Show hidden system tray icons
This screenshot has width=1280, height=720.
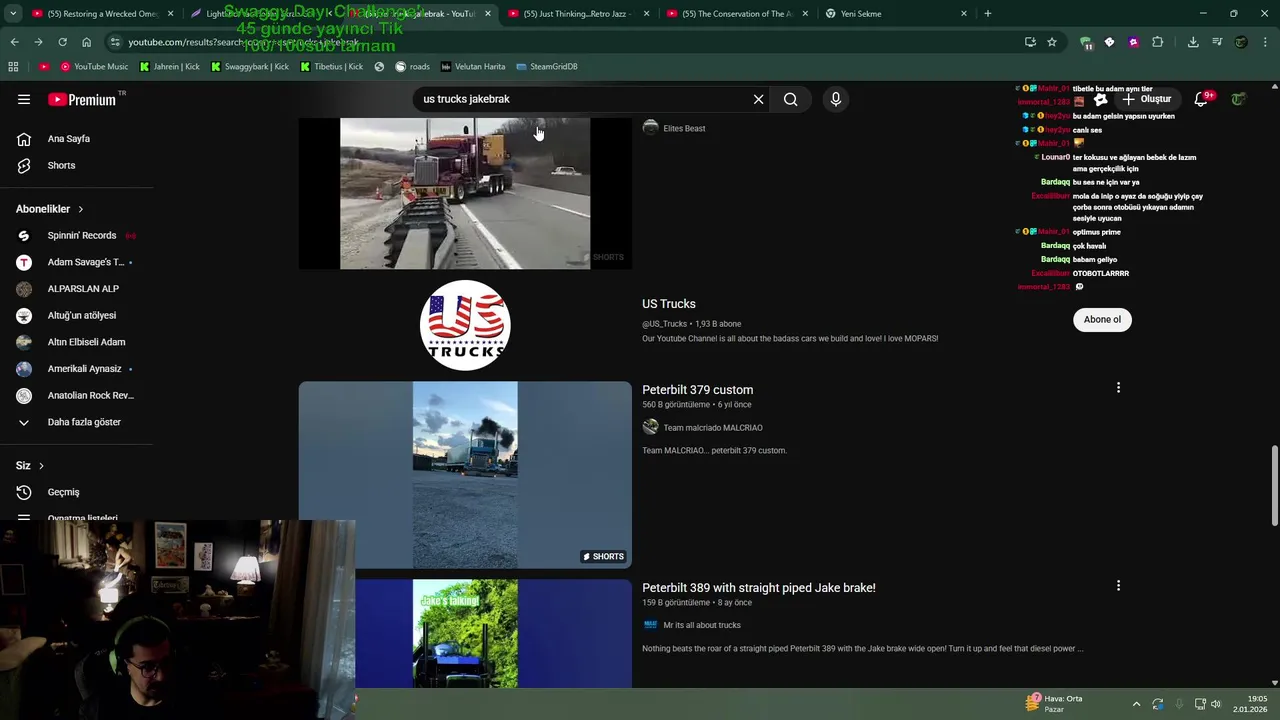(1136, 704)
